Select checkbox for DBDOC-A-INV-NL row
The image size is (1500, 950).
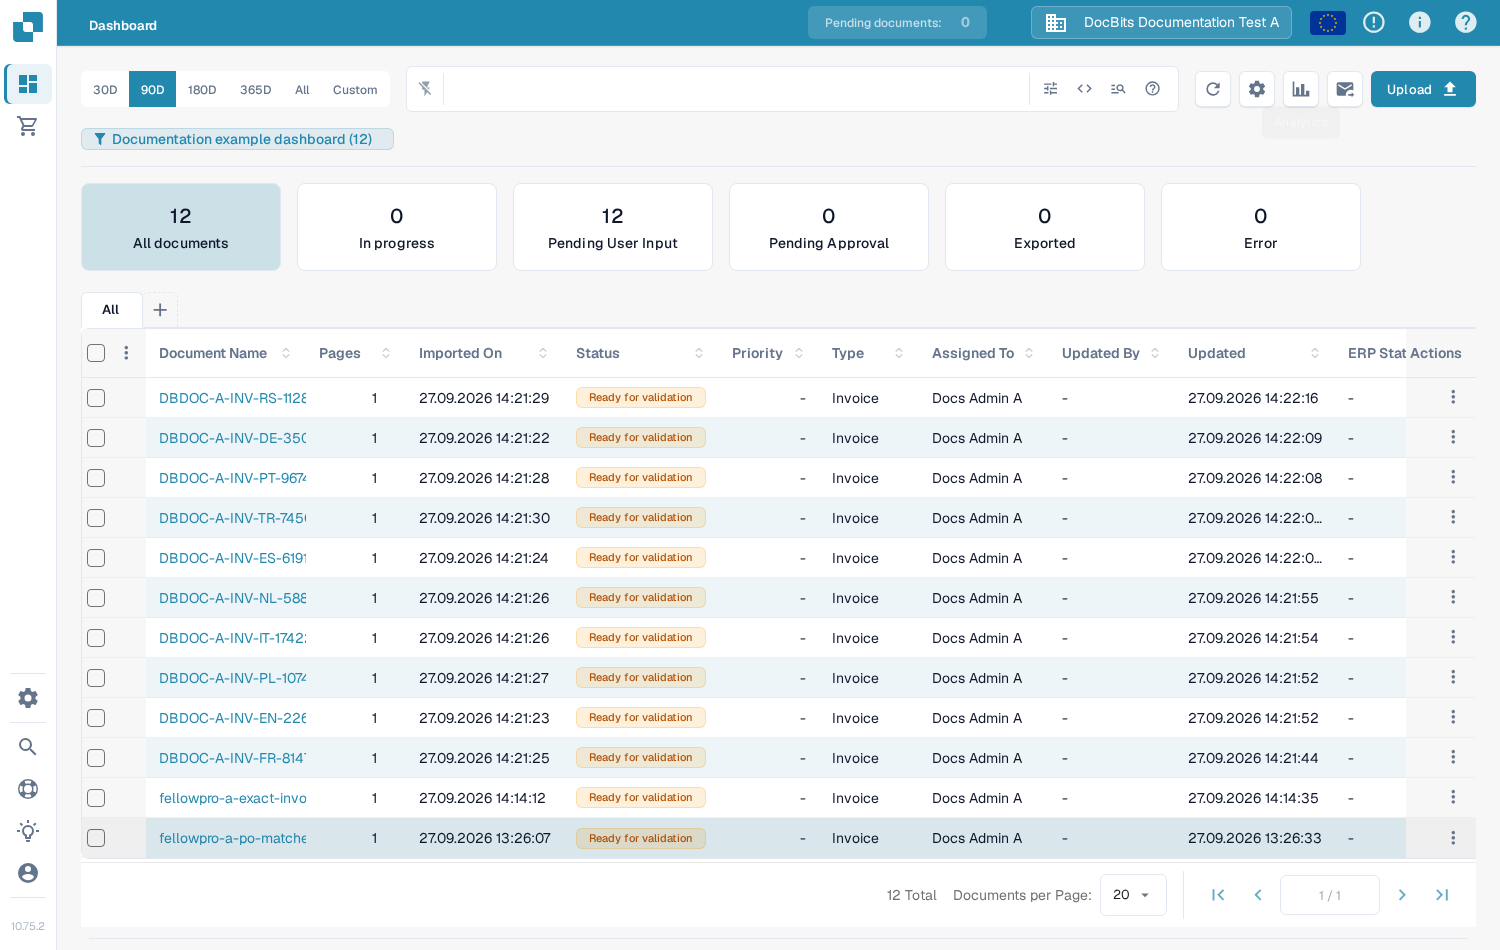(x=96, y=598)
